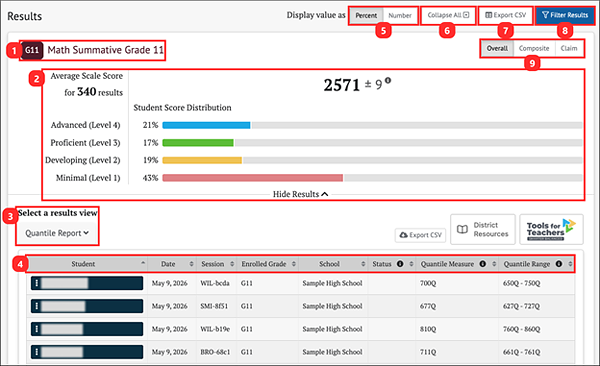Open the menu dots on the SMI-8f51 student row
This screenshot has height=366, width=600.
coord(37,306)
